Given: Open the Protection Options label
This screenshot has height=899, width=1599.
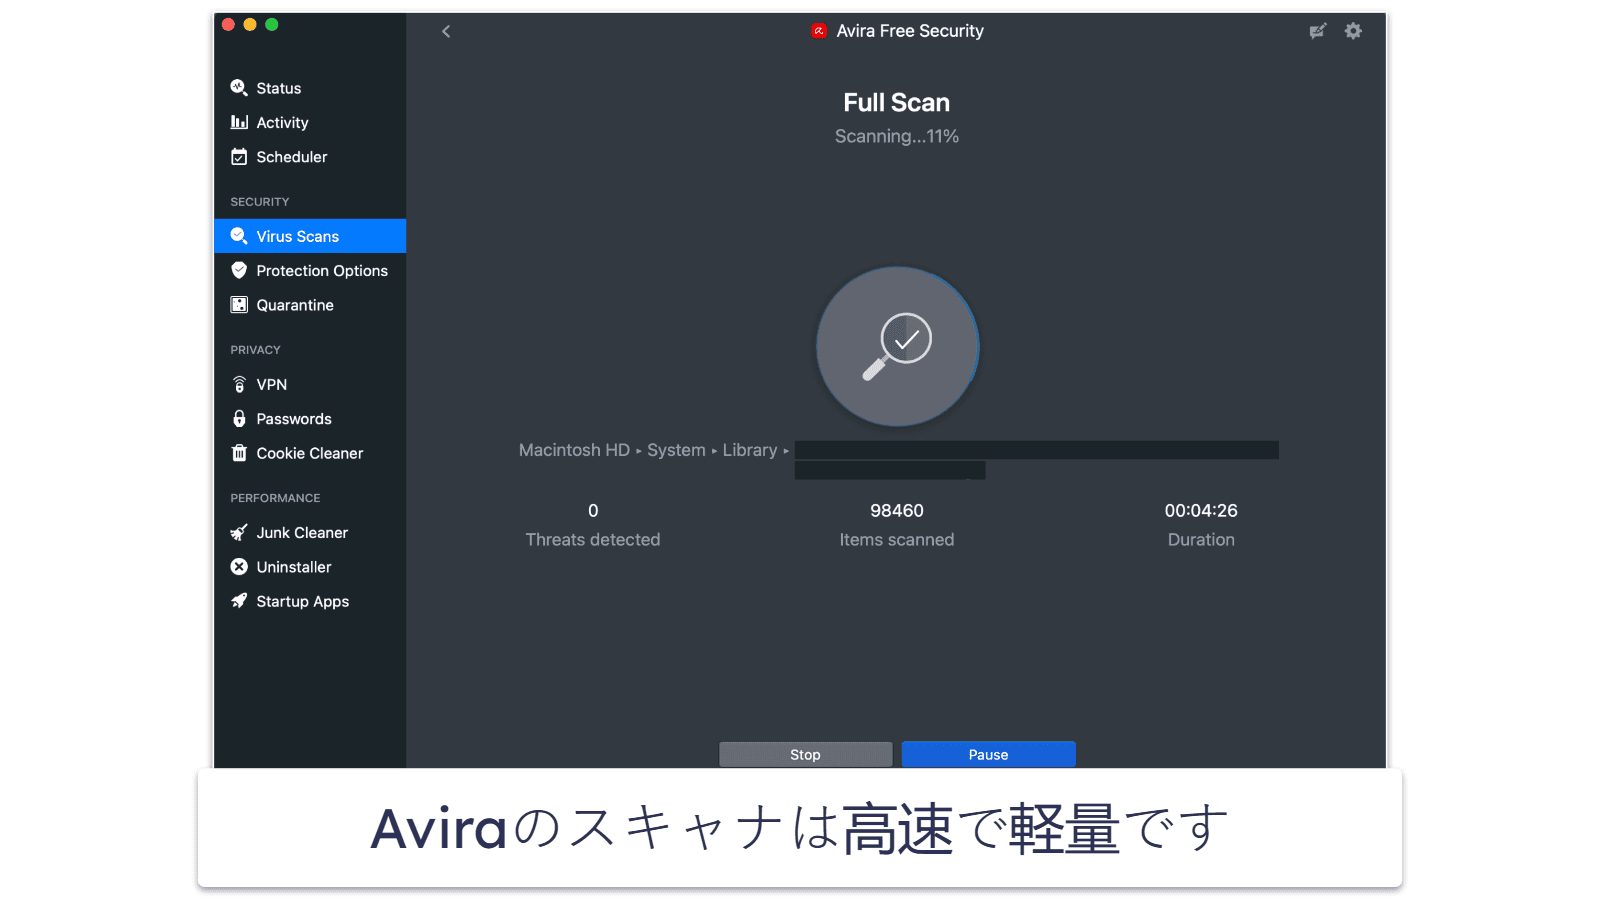Looking at the screenshot, I should pyautogui.click(x=322, y=271).
